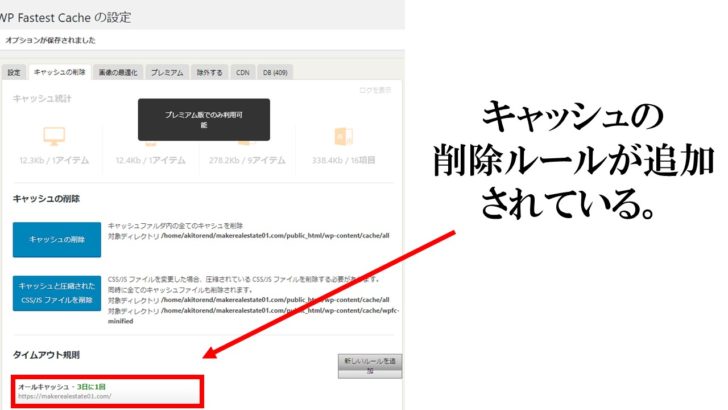The height and width of the screenshot is (410, 728).
Task: Click the desktop cache statistics monitor icon
Action: [53, 135]
